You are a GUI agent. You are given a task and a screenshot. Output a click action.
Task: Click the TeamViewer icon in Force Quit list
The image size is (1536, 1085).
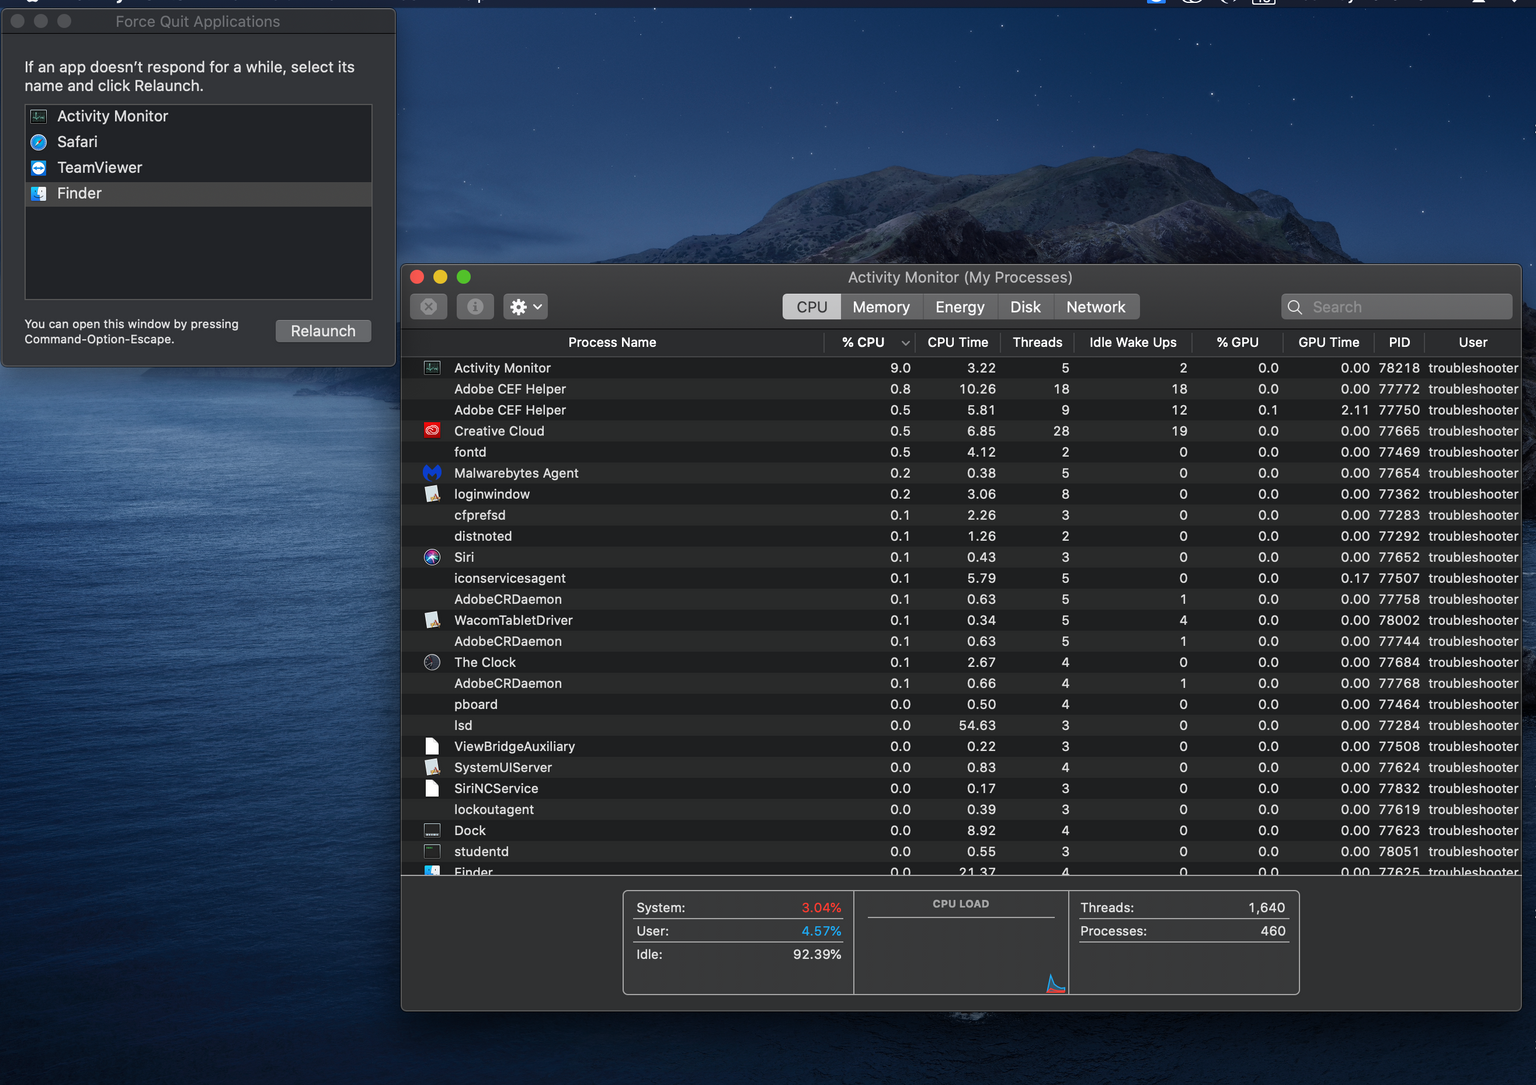pos(38,167)
